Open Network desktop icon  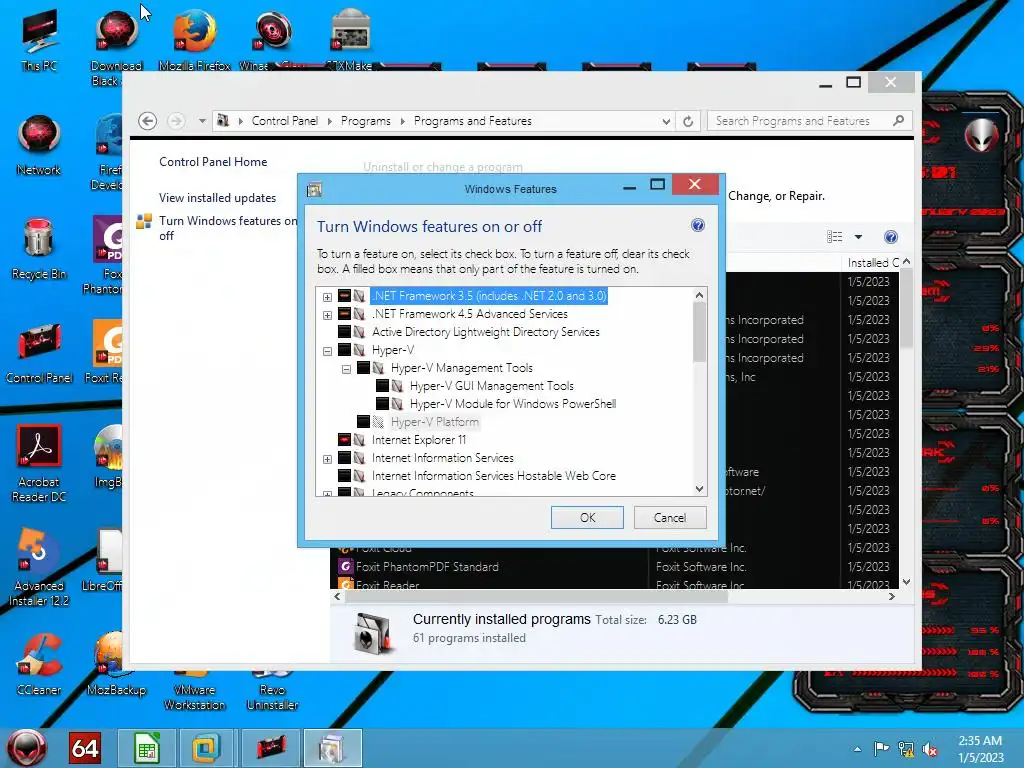point(39,145)
